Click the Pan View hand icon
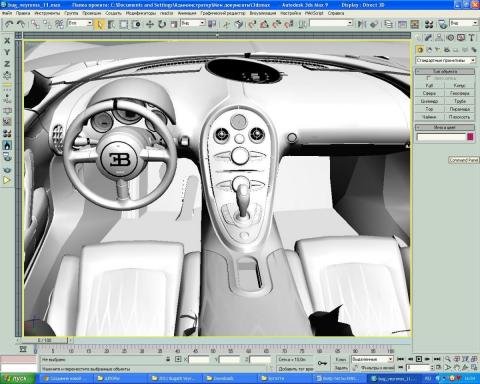 pos(457,367)
